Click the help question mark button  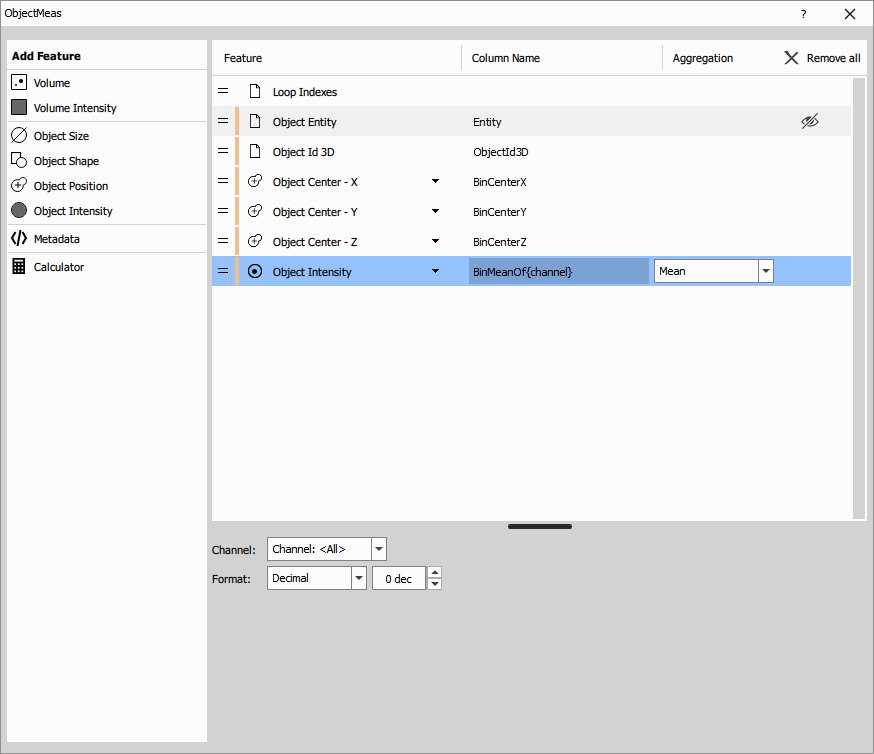pyautogui.click(x=803, y=14)
